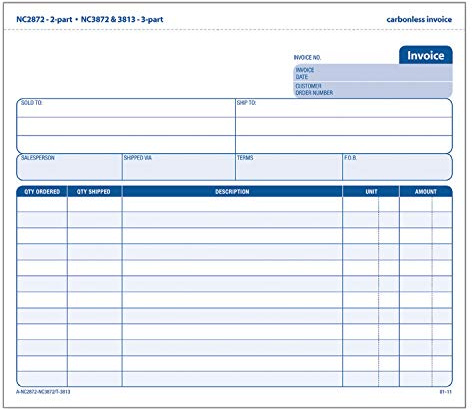Click the Sold To address box
The image size is (472, 409).
click(x=126, y=126)
